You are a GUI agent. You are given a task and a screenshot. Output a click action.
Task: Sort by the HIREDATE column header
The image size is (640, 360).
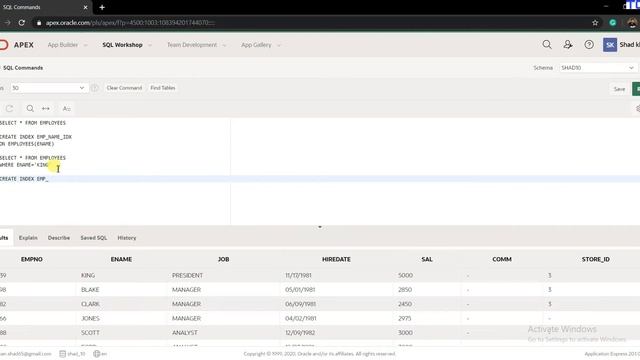pos(336,259)
